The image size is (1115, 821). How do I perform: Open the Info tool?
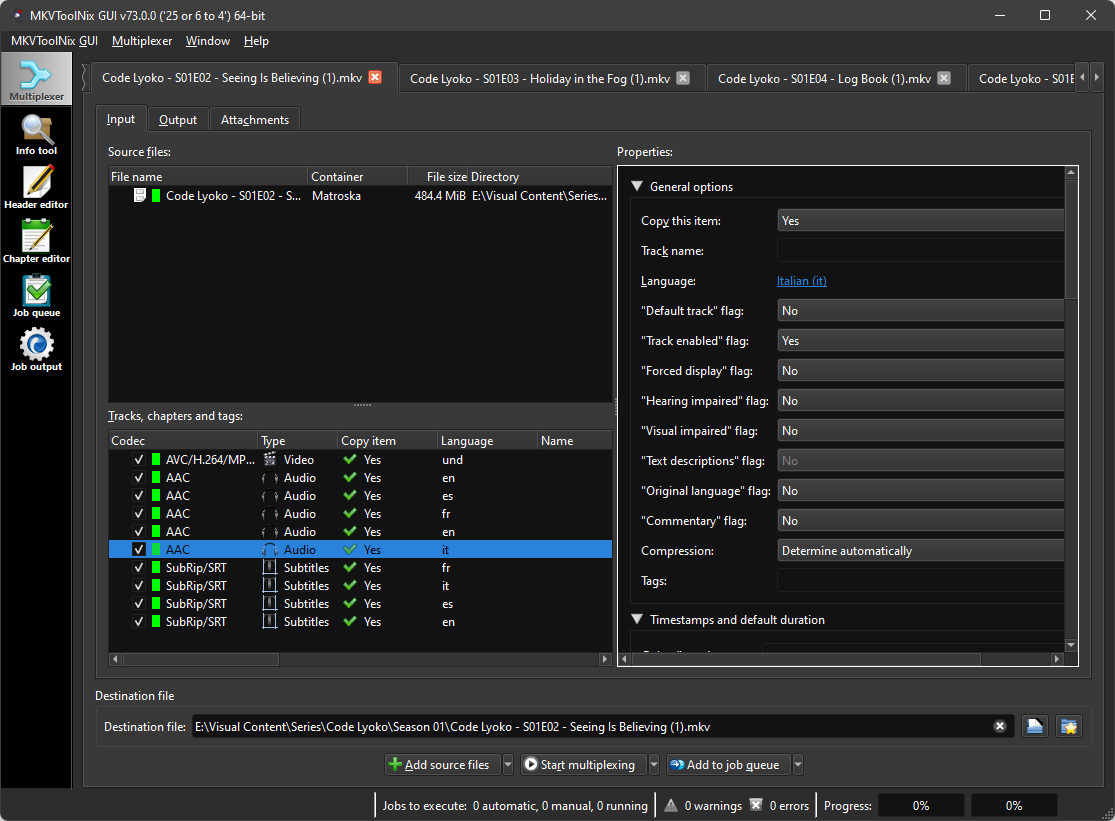tap(36, 134)
